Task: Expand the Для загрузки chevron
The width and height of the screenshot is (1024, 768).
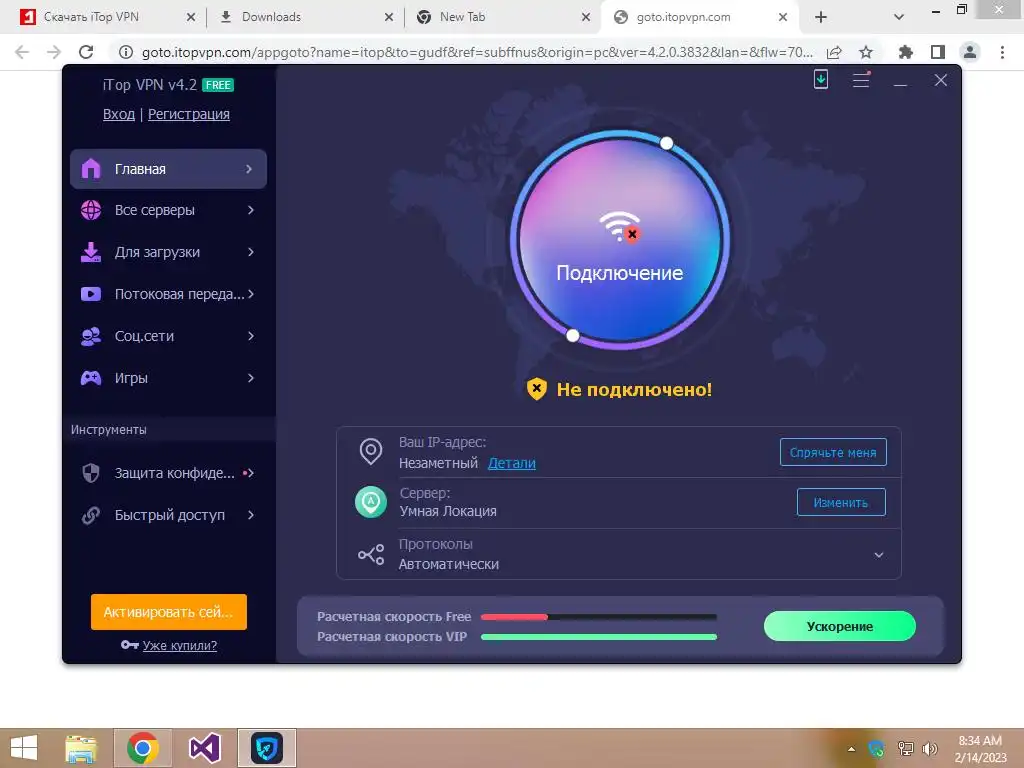Action: click(x=251, y=252)
